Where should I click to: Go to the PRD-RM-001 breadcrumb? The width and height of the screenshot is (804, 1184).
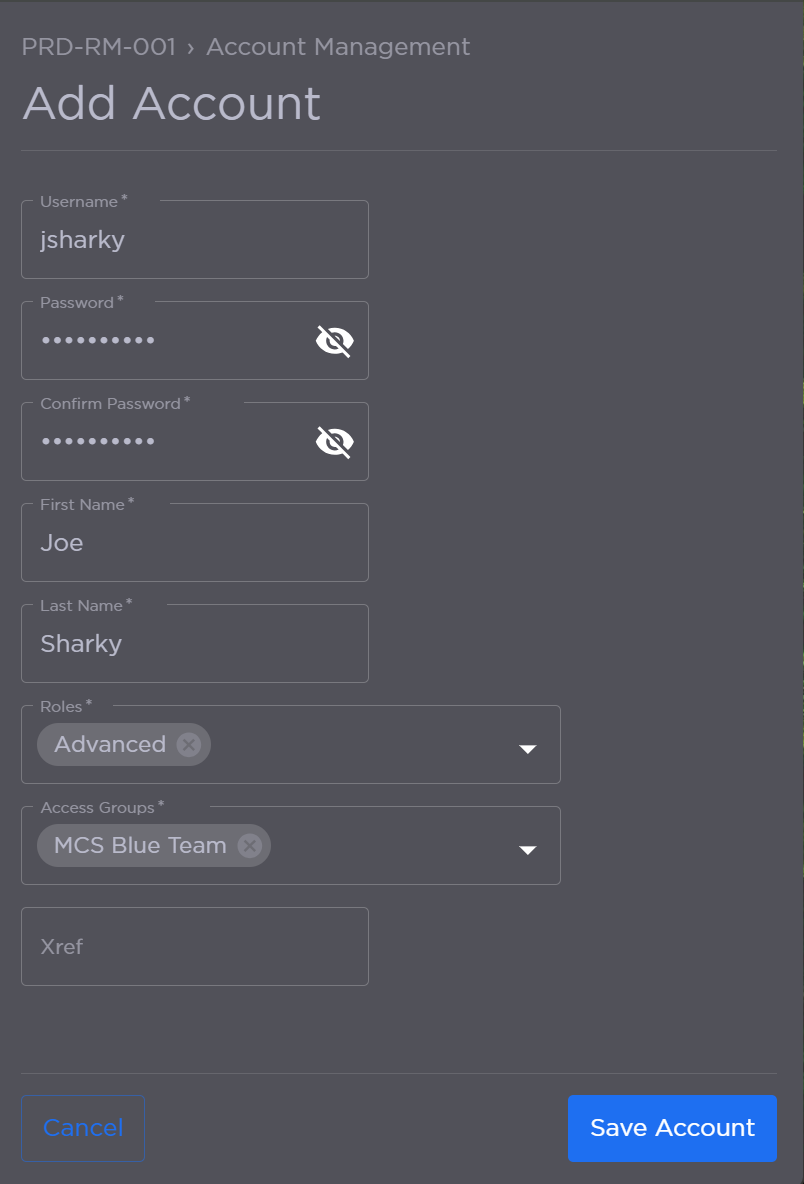(x=98, y=47)
